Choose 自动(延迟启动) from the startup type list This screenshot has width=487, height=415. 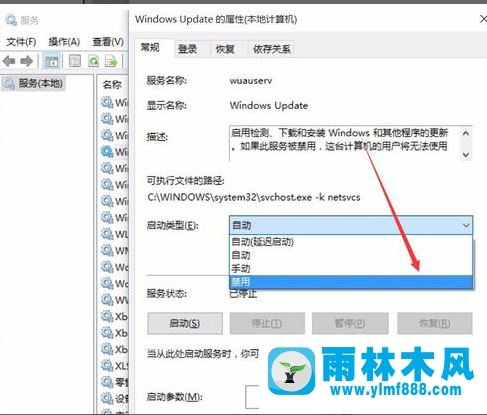[x=351, y=242]
